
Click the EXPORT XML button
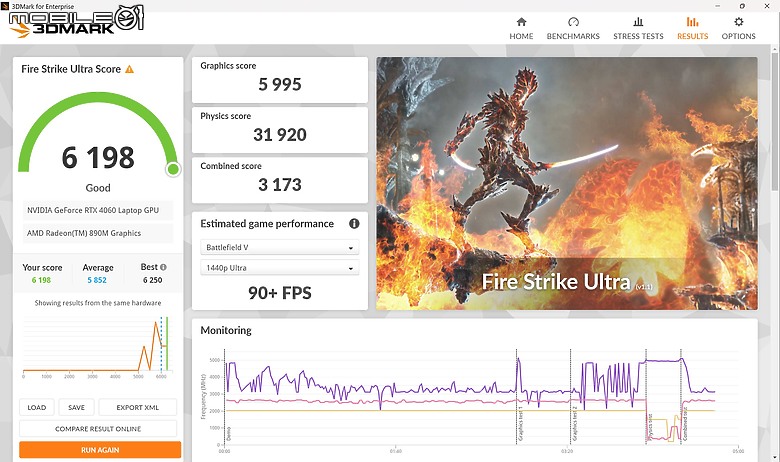(x=138, y=407)
